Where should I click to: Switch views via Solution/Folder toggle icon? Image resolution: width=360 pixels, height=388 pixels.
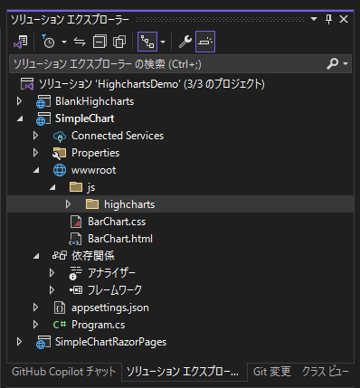[20, 42]
